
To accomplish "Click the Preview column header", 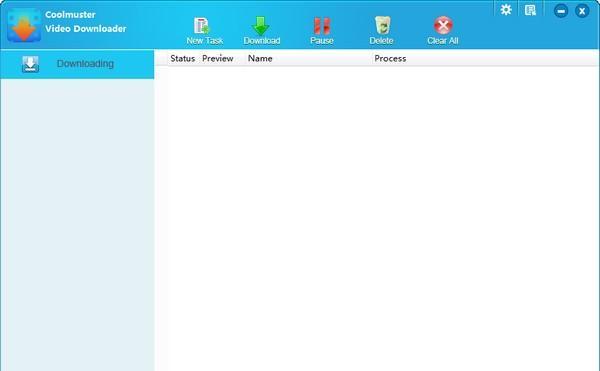I will 218,59.
